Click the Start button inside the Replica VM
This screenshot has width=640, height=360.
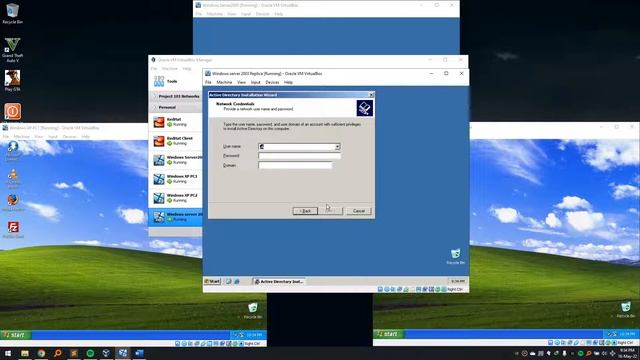(212, 282)
